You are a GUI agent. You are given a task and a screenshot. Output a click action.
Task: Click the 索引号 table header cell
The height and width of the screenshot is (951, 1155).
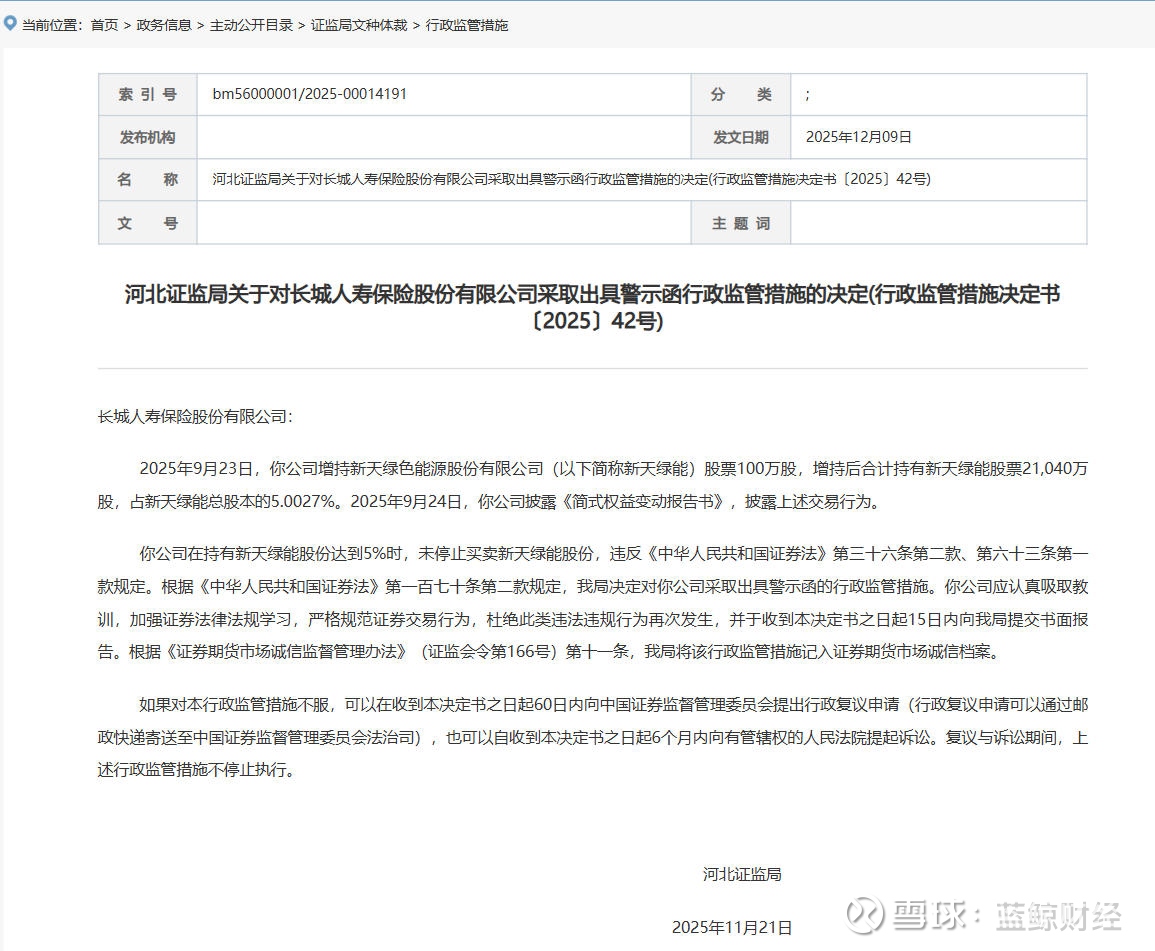(147, 95)
